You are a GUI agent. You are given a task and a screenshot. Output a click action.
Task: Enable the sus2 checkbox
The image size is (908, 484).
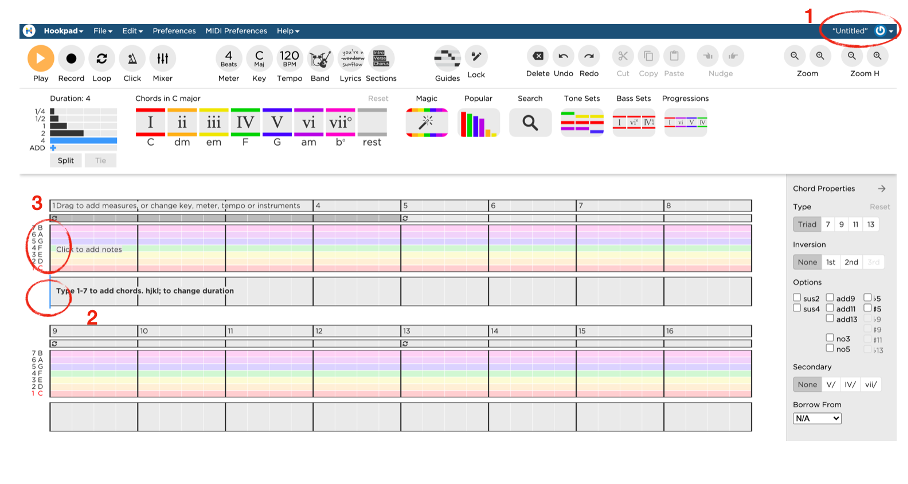pyautogui.click(x=798, y=298)
